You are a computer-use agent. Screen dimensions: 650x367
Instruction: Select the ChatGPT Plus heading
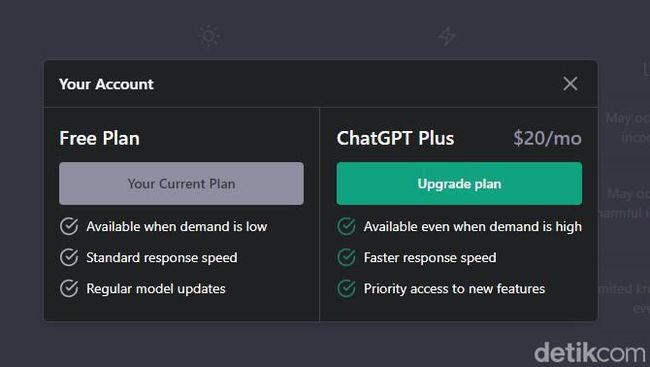pos(395,138)
